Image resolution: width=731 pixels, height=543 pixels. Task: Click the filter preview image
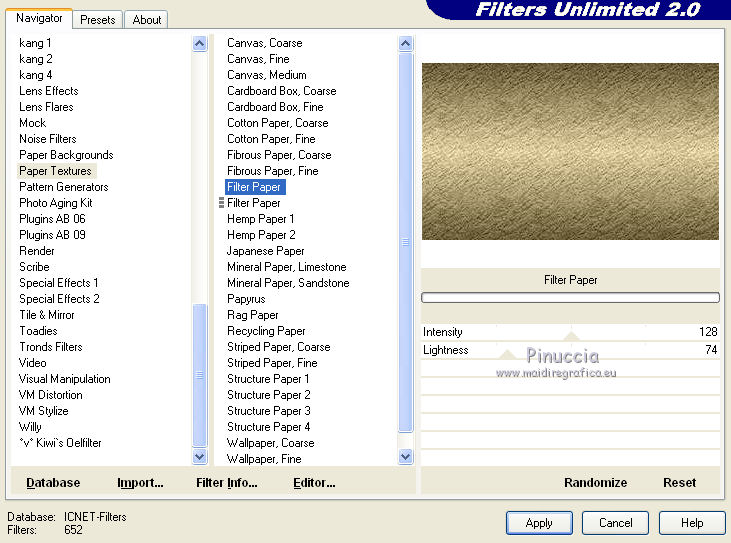(570, 151)
